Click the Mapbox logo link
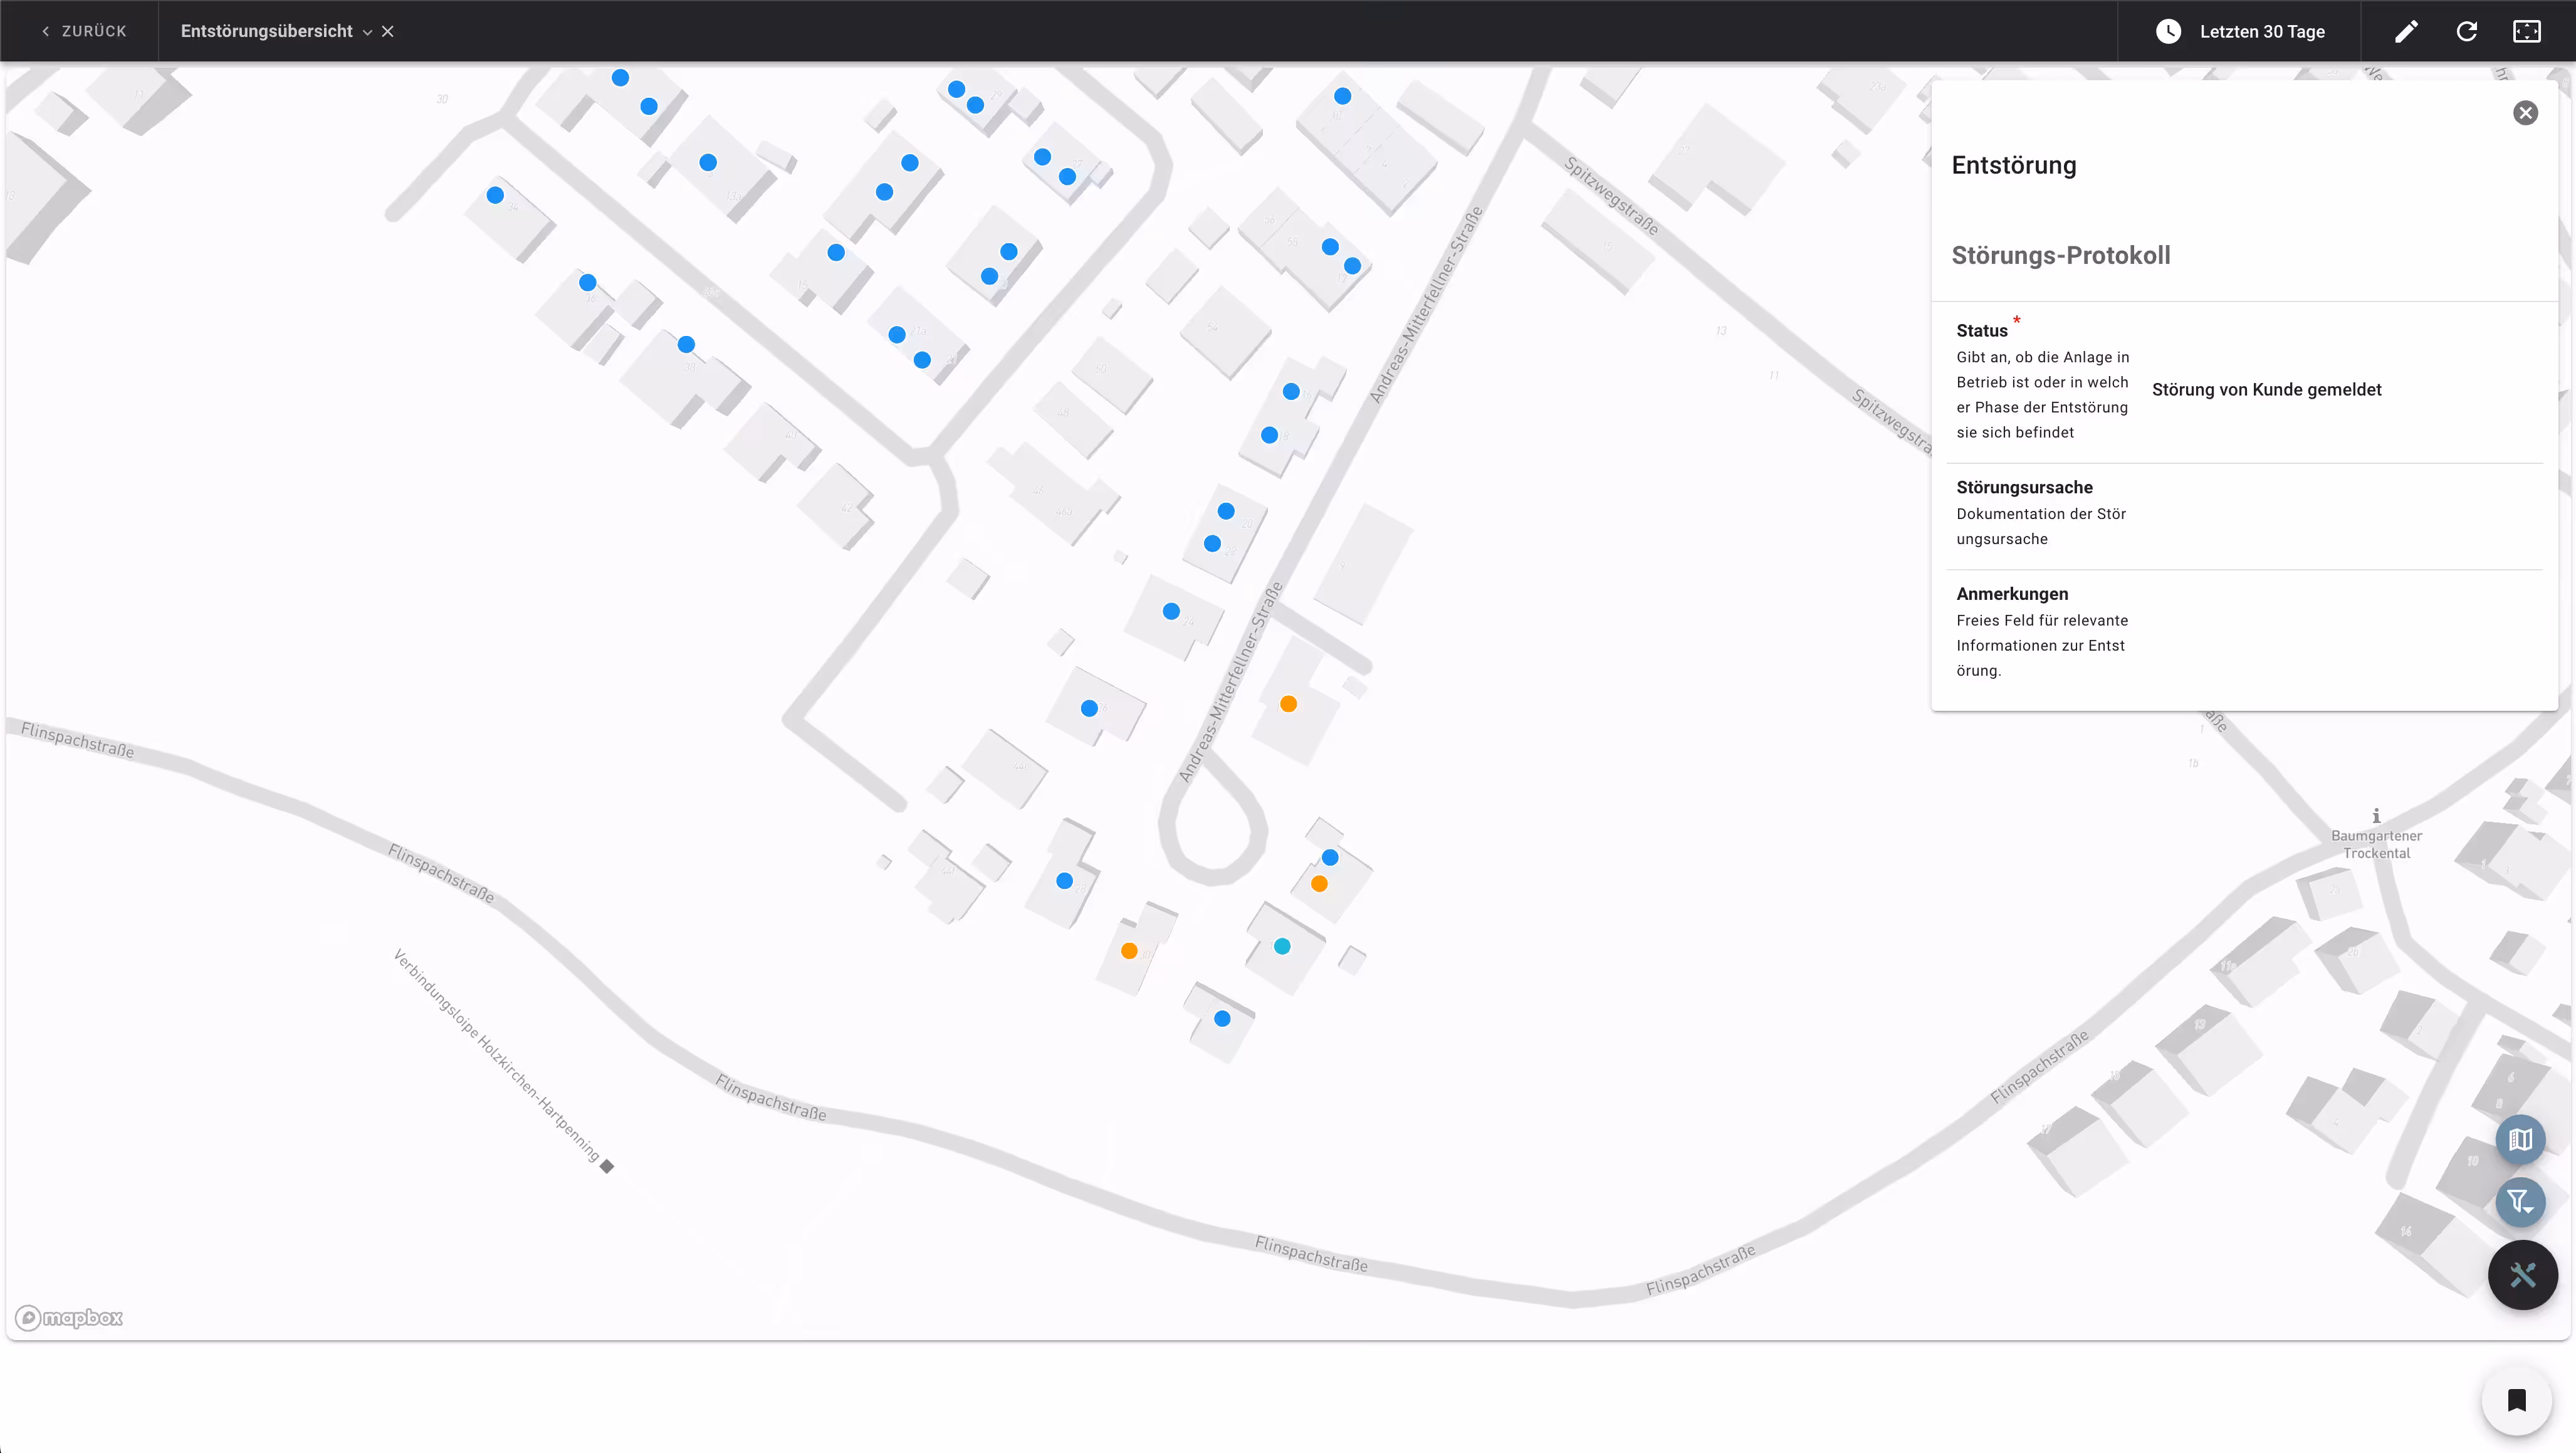Image resolution: width=2576 pixels, height=1453 pixels. click(x=69, y=1318)
